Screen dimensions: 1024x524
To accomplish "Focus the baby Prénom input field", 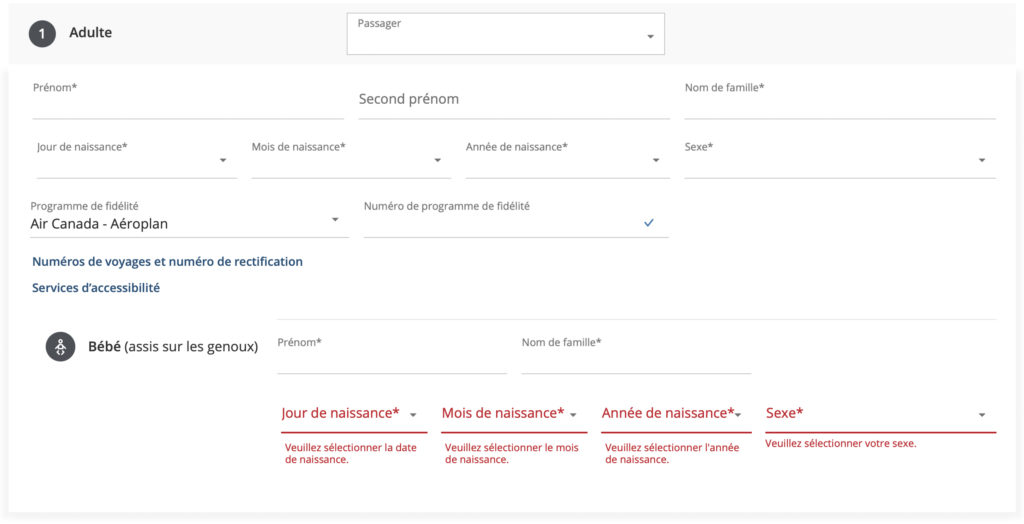I will pyautogui.click(x=391, y=360).
